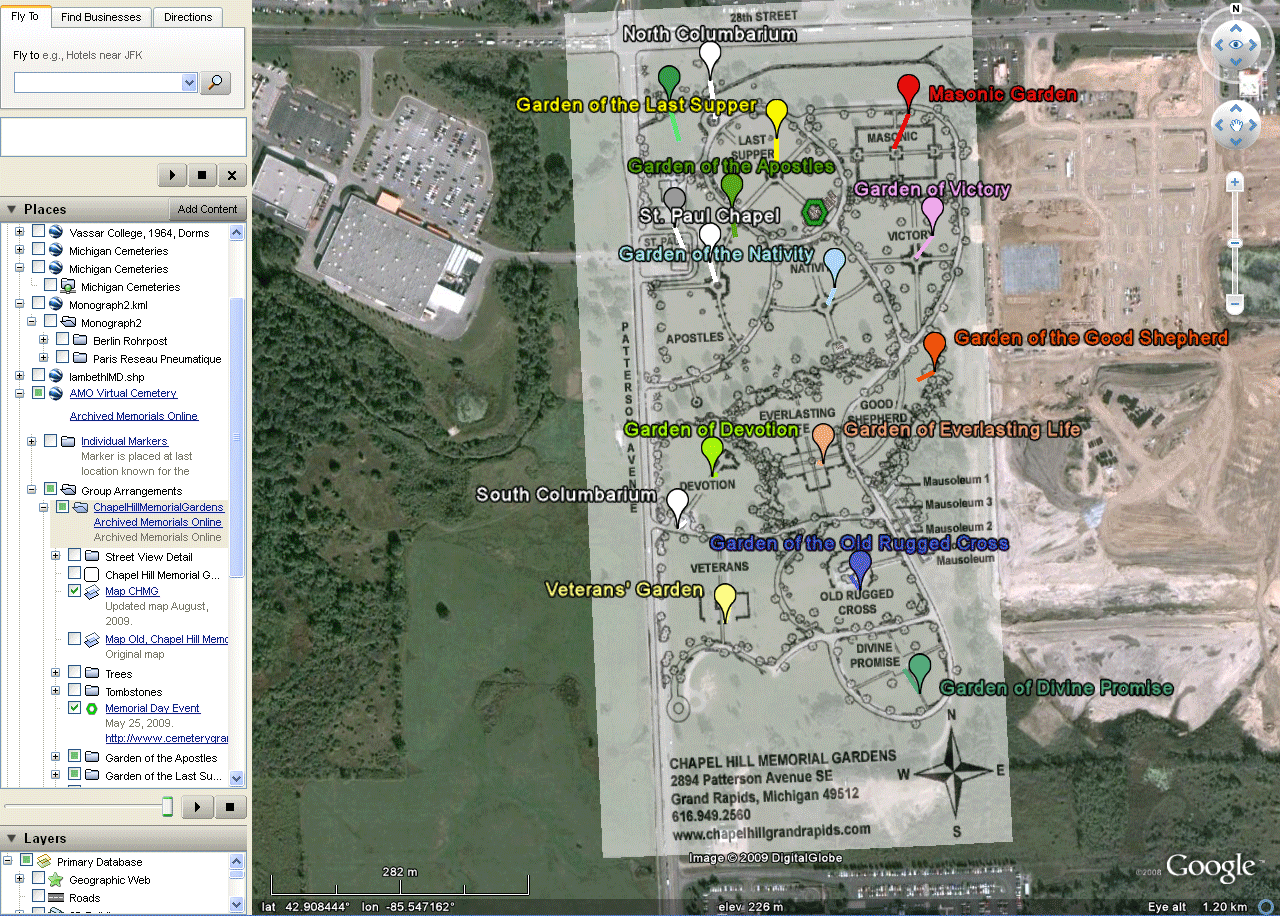Click the zoom slider on the map

(x=1235, y=243)
